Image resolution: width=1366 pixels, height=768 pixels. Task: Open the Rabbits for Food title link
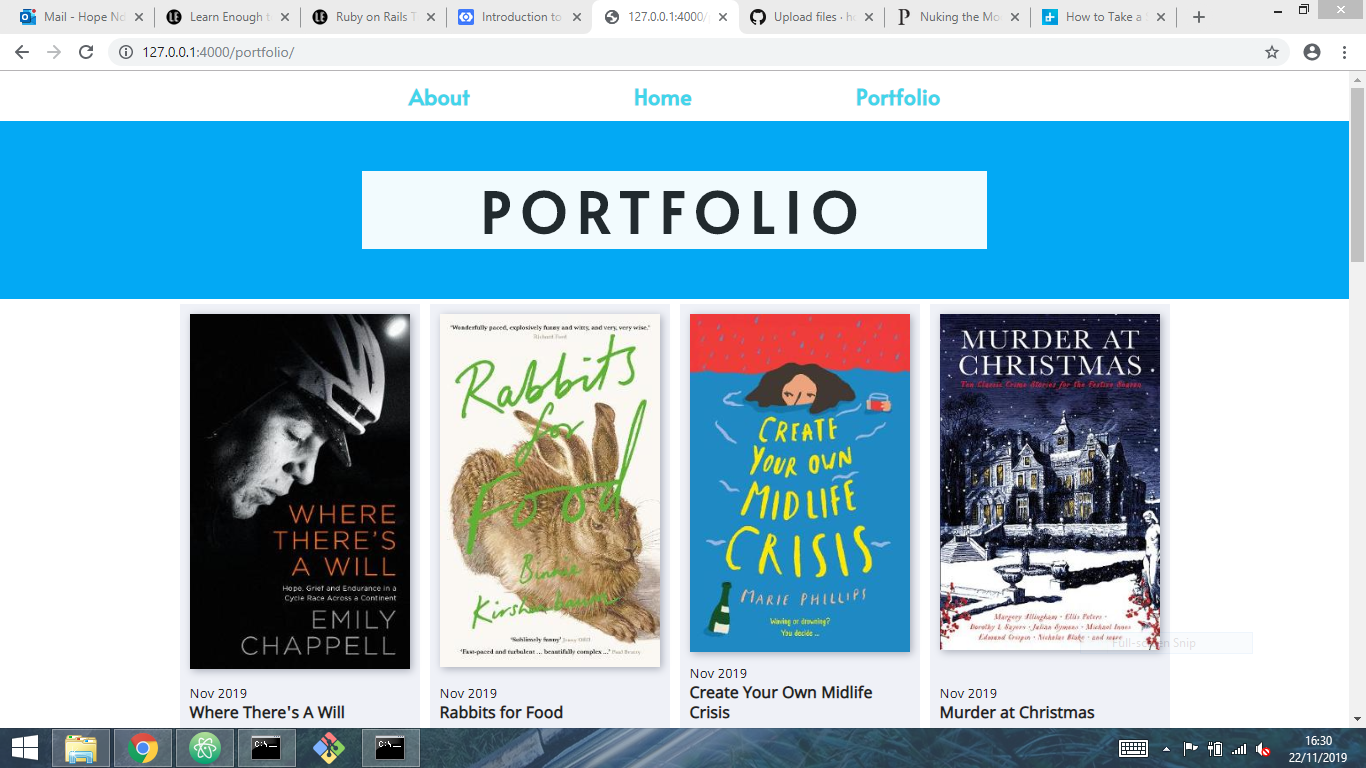[501, 712]
